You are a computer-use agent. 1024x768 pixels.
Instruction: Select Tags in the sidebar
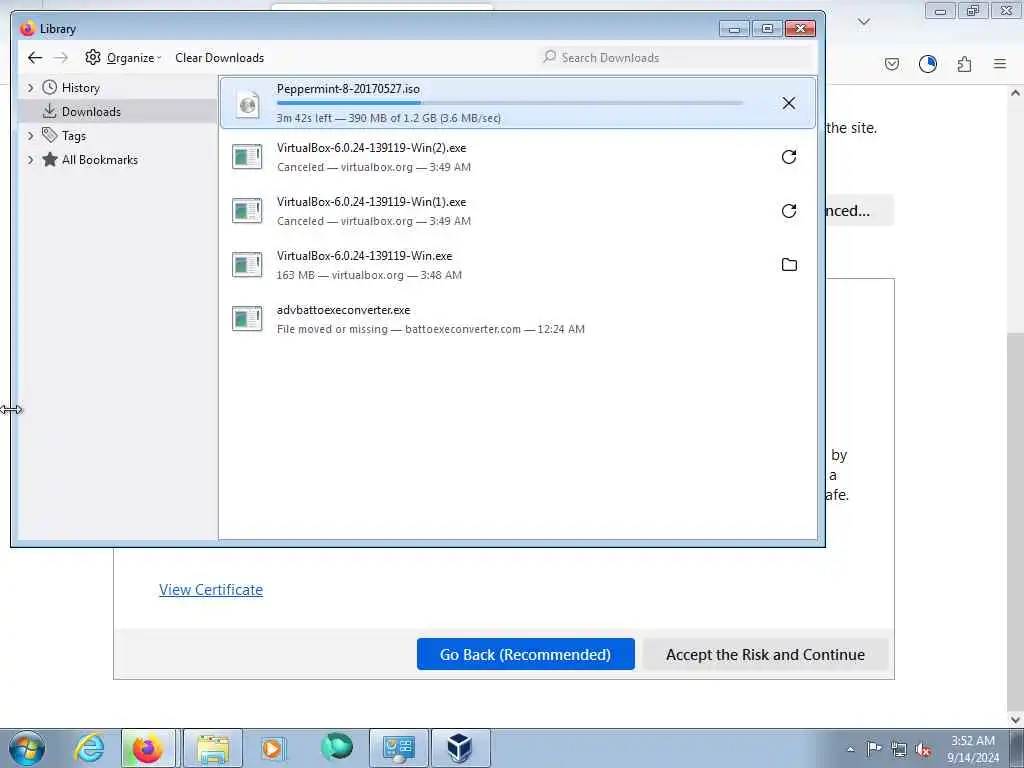74,136
